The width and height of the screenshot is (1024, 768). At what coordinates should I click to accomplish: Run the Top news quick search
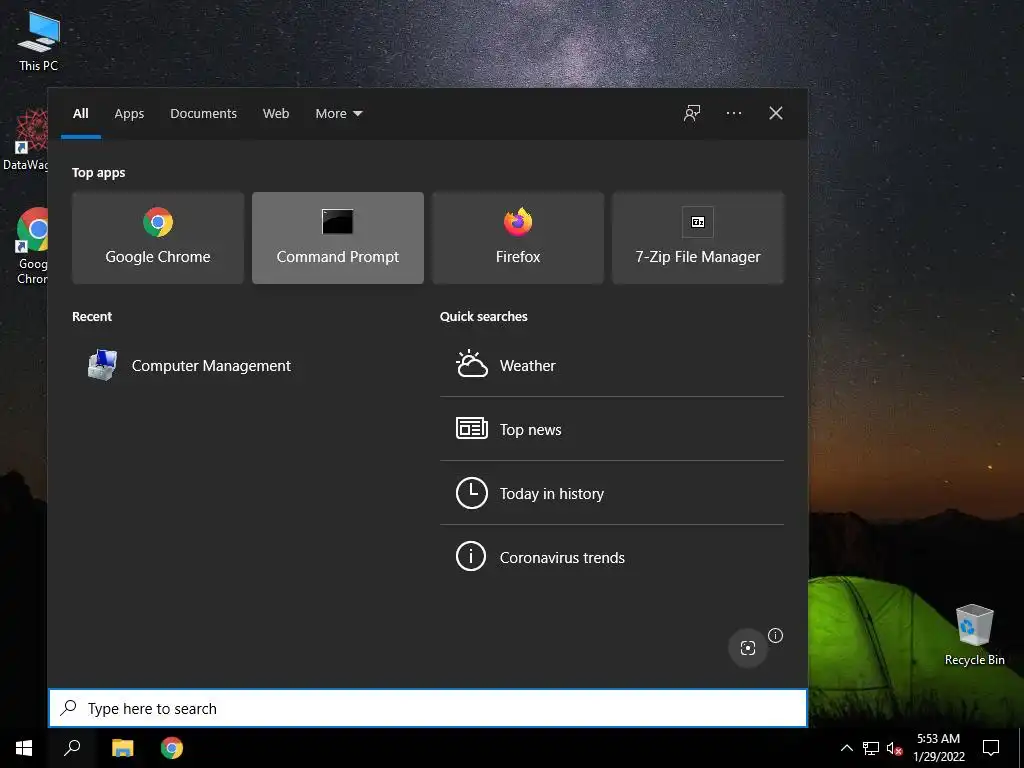pos(612,429)
